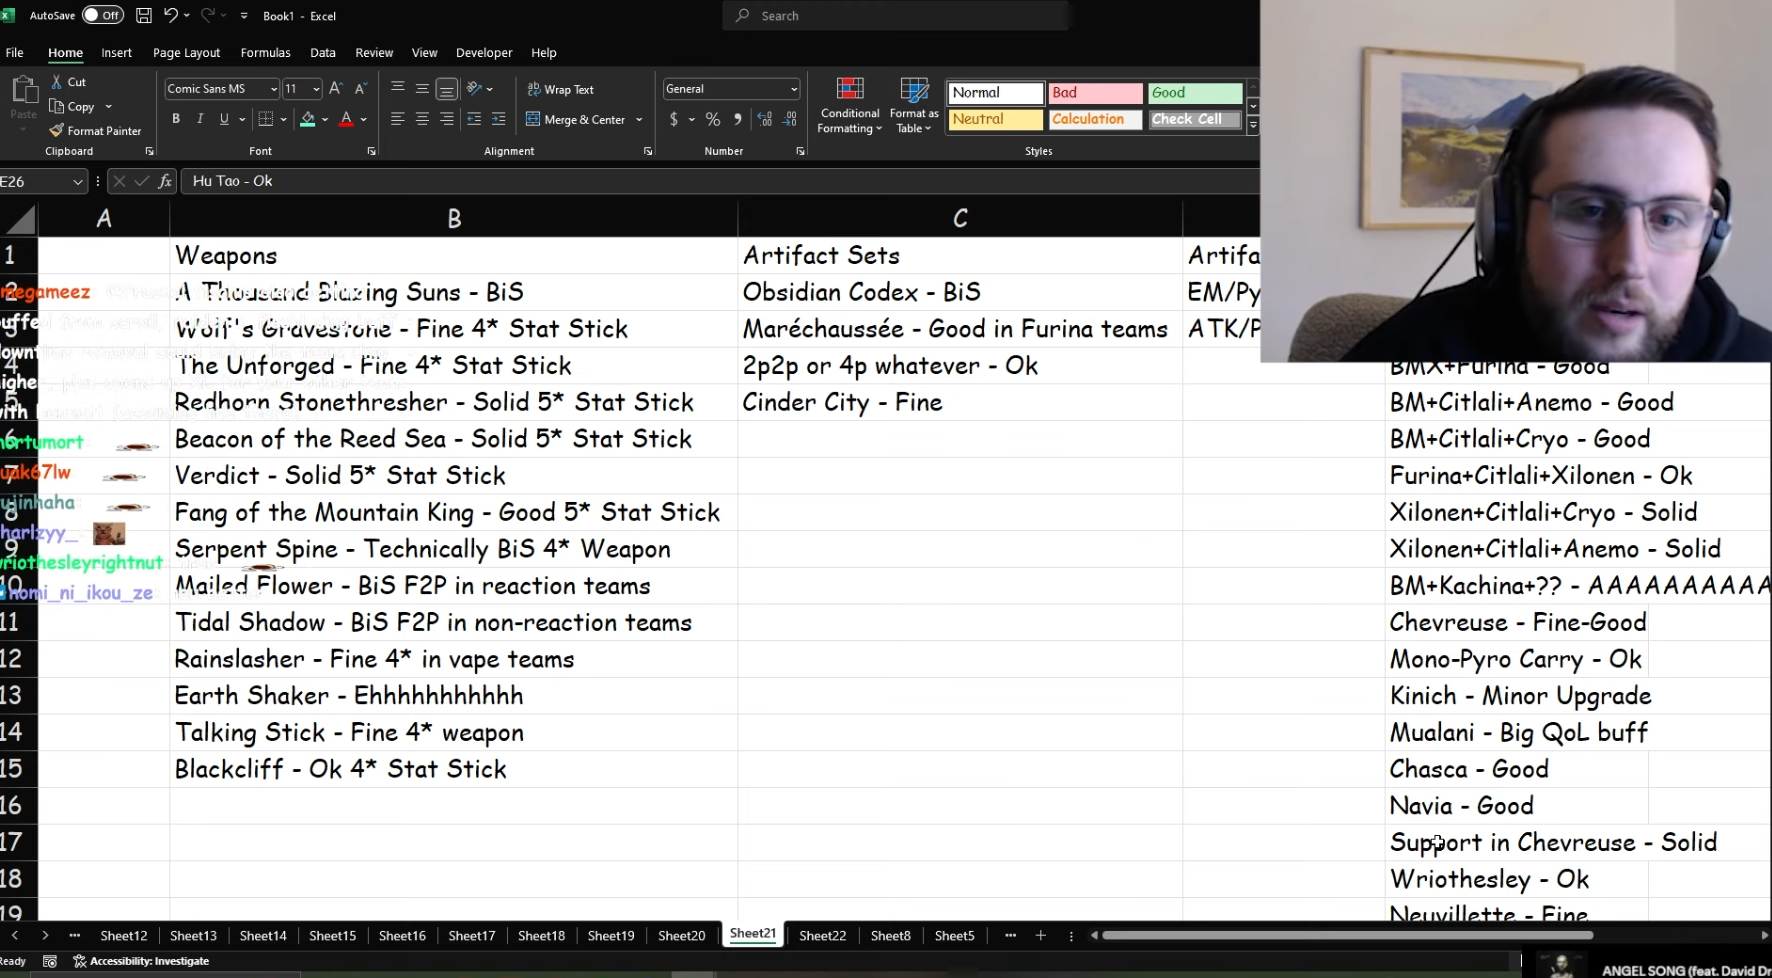Switch to the Insert tab
Viewport: 1772px width, 978px height.
(116, 52)
